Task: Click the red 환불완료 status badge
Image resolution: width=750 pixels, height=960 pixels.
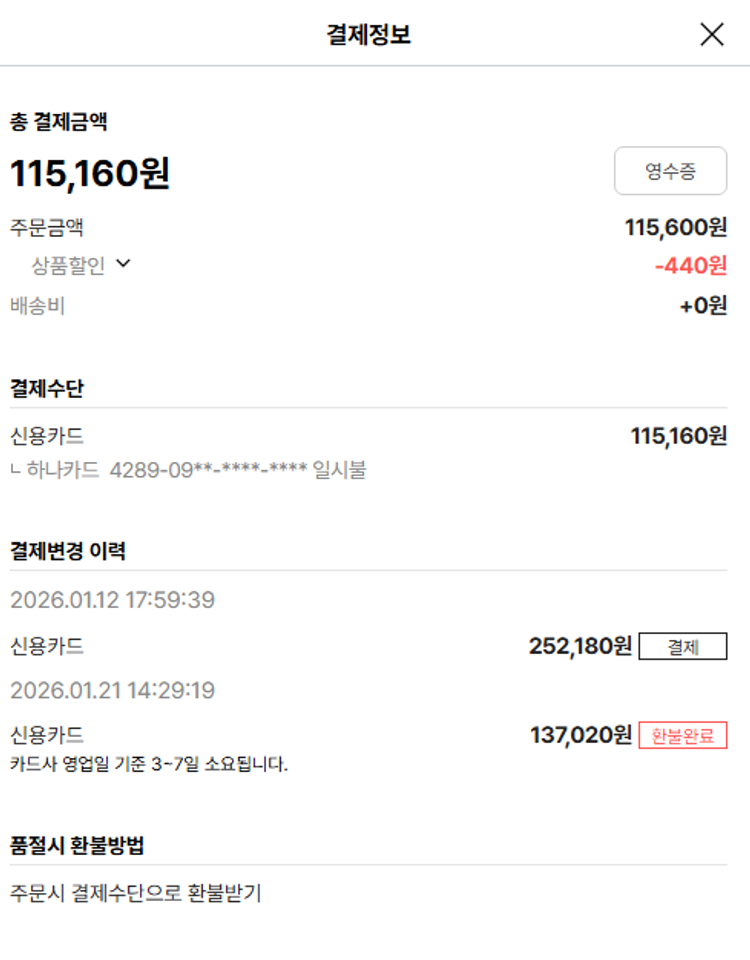Action: pos(683,736)
